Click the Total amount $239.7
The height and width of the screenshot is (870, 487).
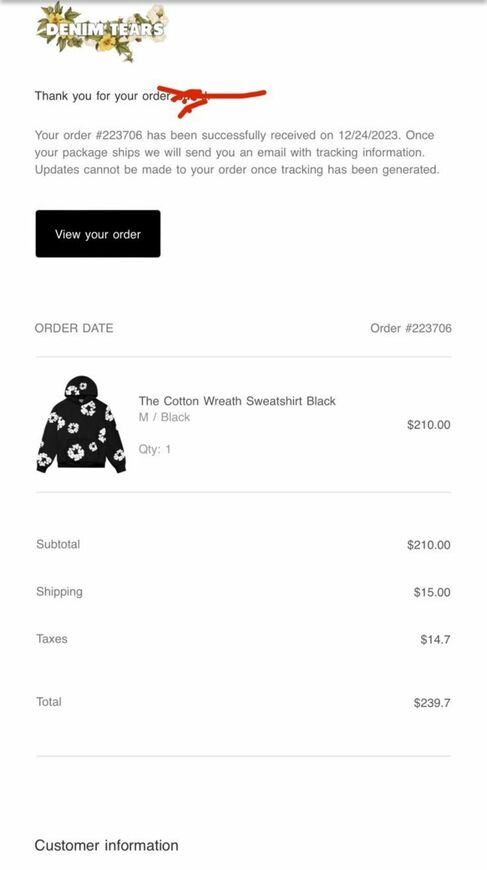coord(432,703)
